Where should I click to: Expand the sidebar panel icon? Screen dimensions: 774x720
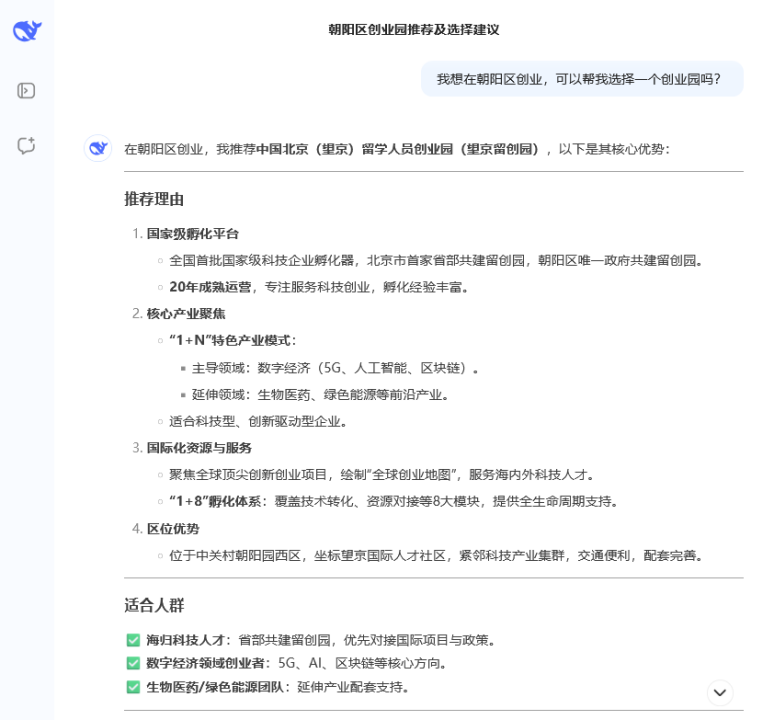point(27,91)
